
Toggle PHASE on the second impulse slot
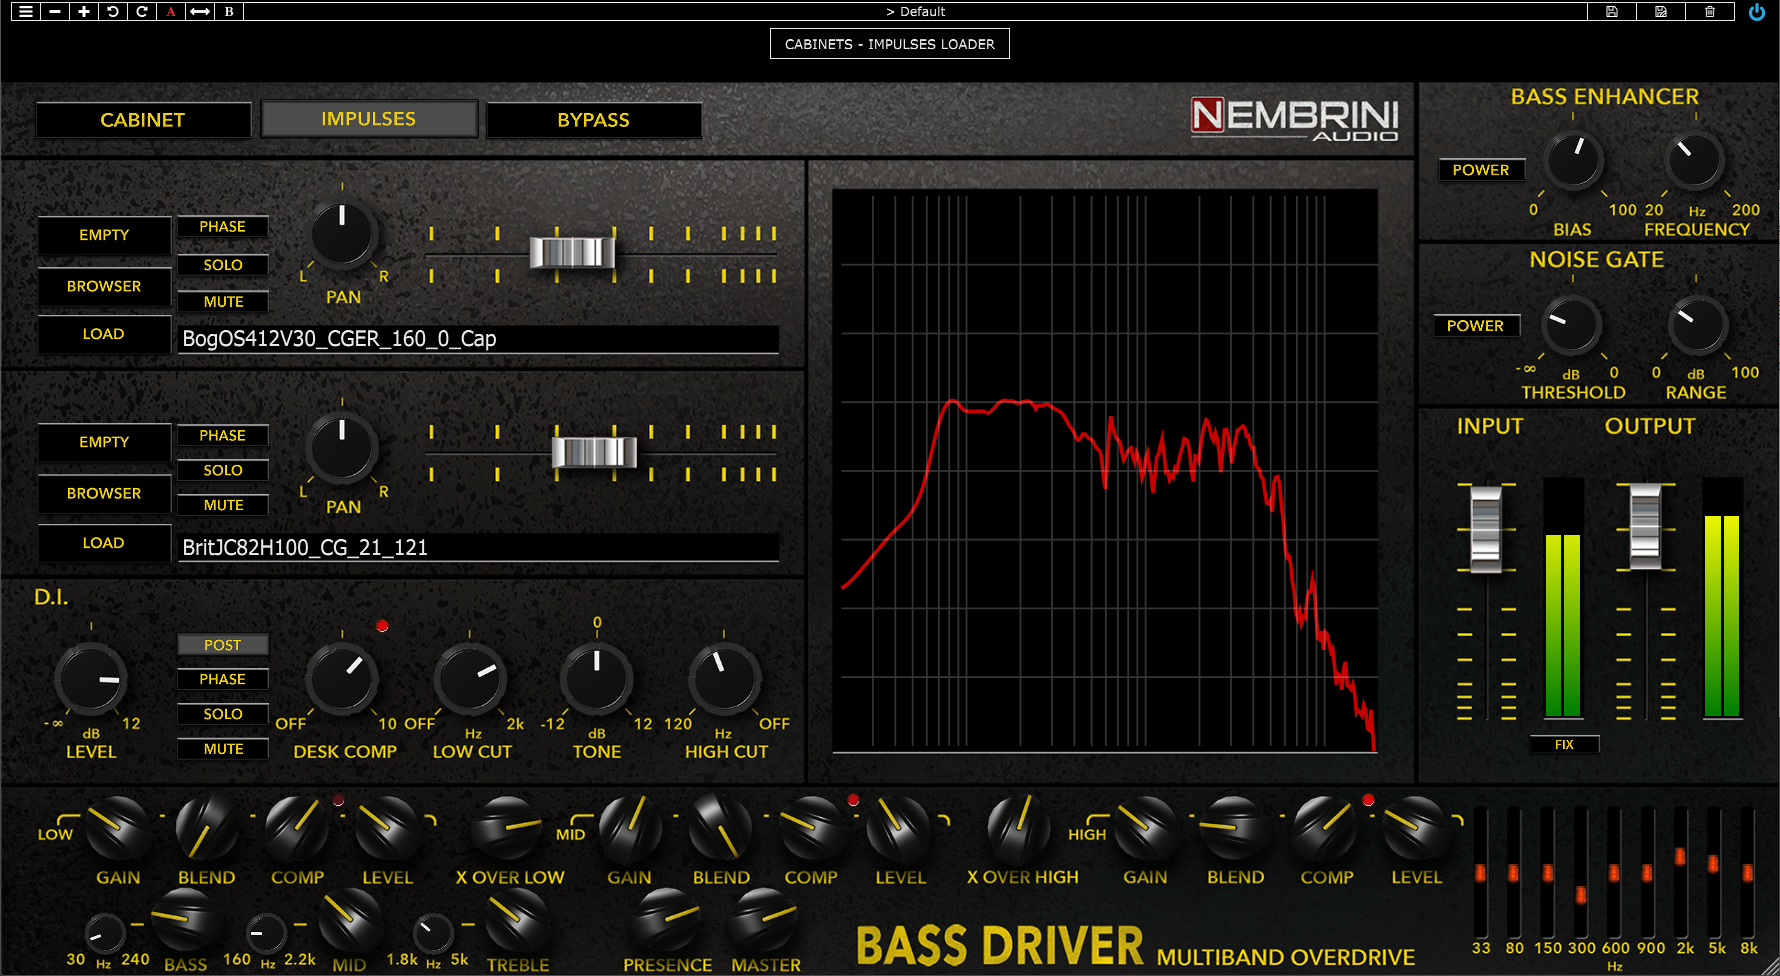(223, 436)
